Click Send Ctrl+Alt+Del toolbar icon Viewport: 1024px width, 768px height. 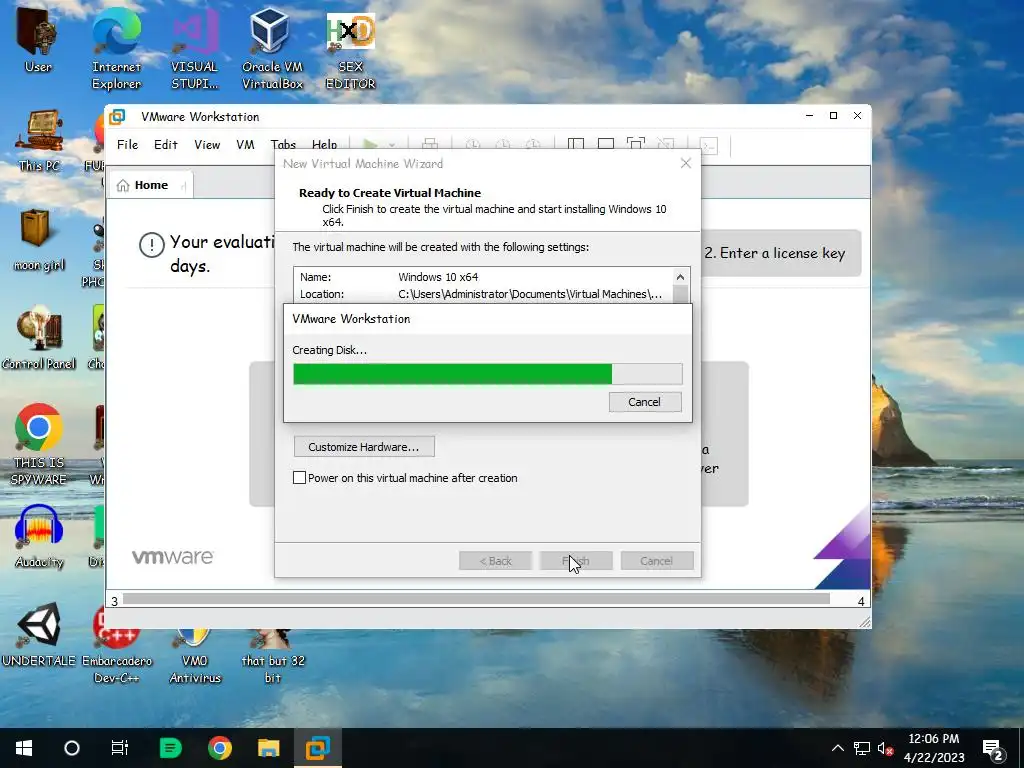[430, 144]
